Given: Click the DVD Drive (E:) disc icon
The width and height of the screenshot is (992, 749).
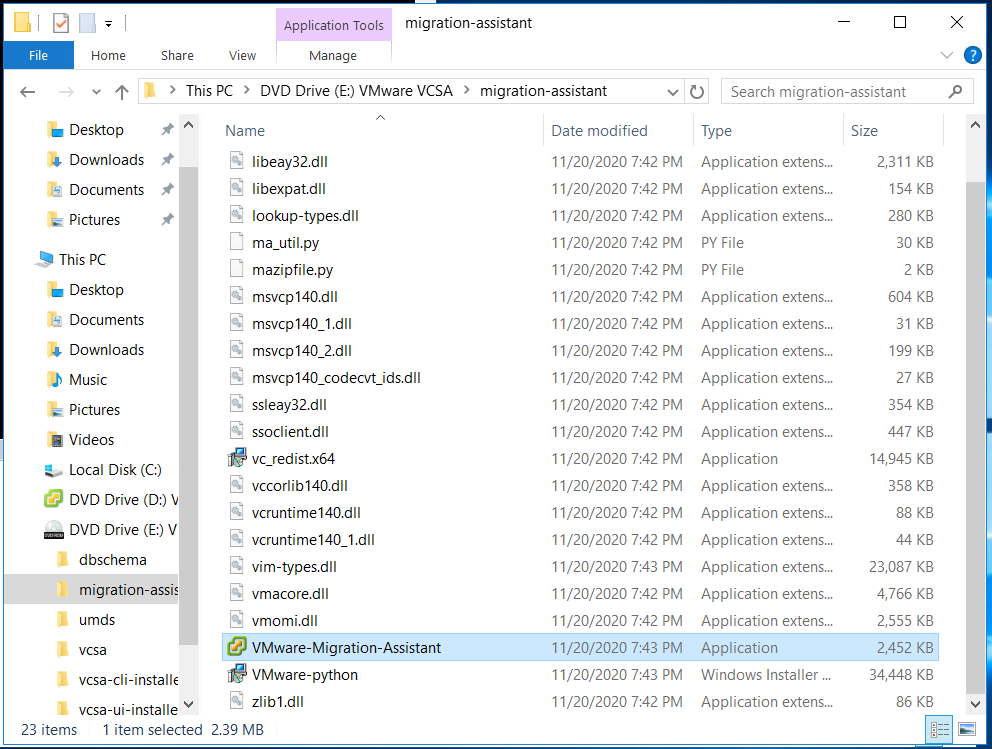Looking at the screenshot, I should click(x=54, y=529).
